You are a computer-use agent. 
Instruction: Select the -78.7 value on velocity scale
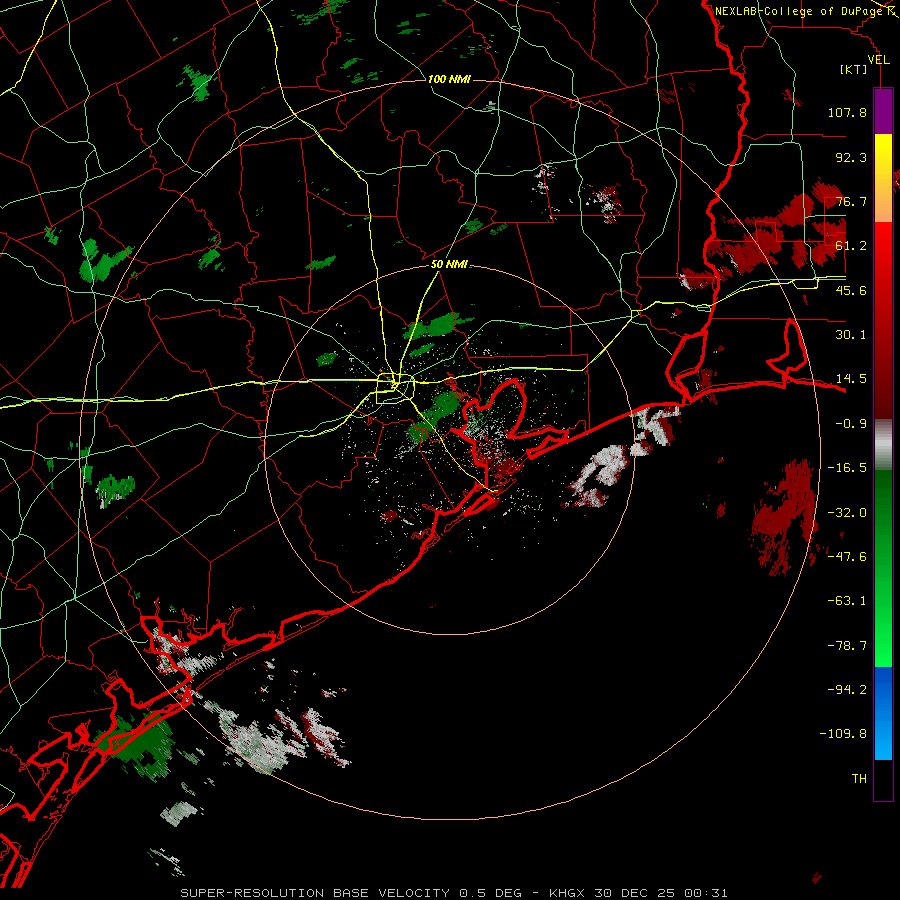click(847, 646)
